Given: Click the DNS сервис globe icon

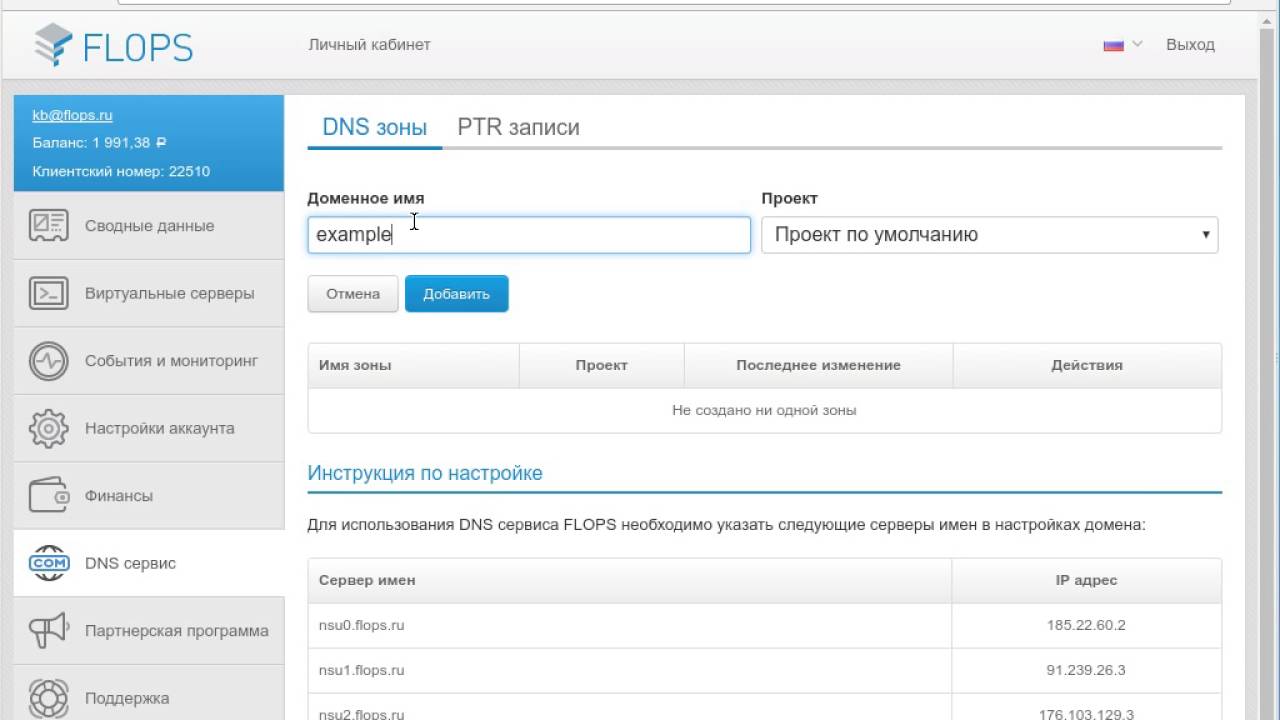Looking at the screenshot, I should pos(49,563).
